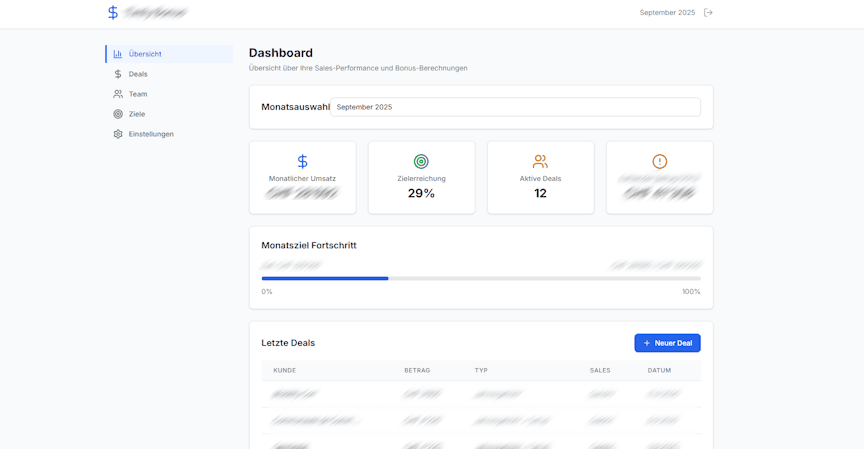The width and height of the screenshot is (864, 449).
Task: Click the Monatsziel Fortschritt progress bar
Action: [480, 278]
